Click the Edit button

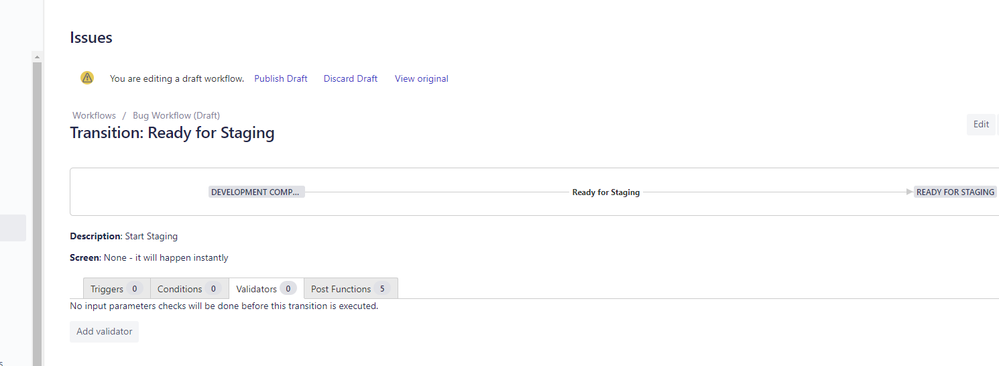981,124
